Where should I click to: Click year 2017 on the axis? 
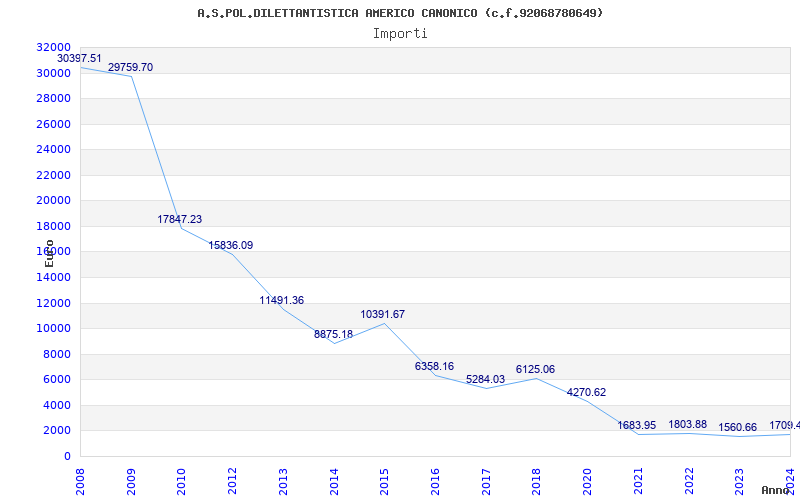coord(486,482)
